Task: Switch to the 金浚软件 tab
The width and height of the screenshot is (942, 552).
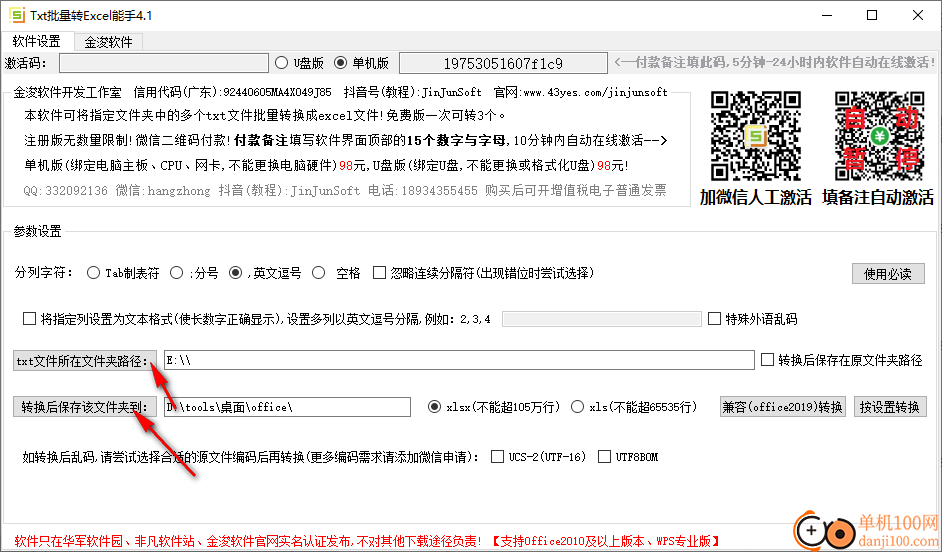Action: pyautogui.click(x=108, y=42)
